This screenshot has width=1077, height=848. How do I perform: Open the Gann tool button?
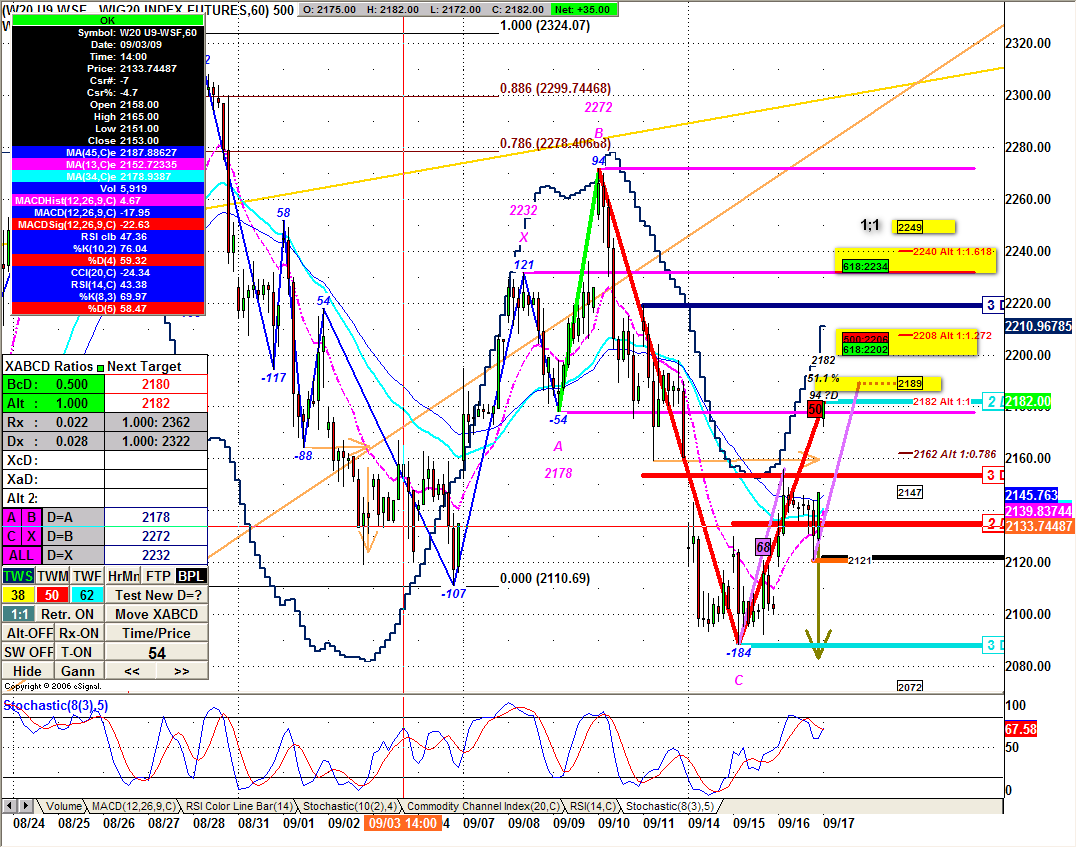[78, 671]
